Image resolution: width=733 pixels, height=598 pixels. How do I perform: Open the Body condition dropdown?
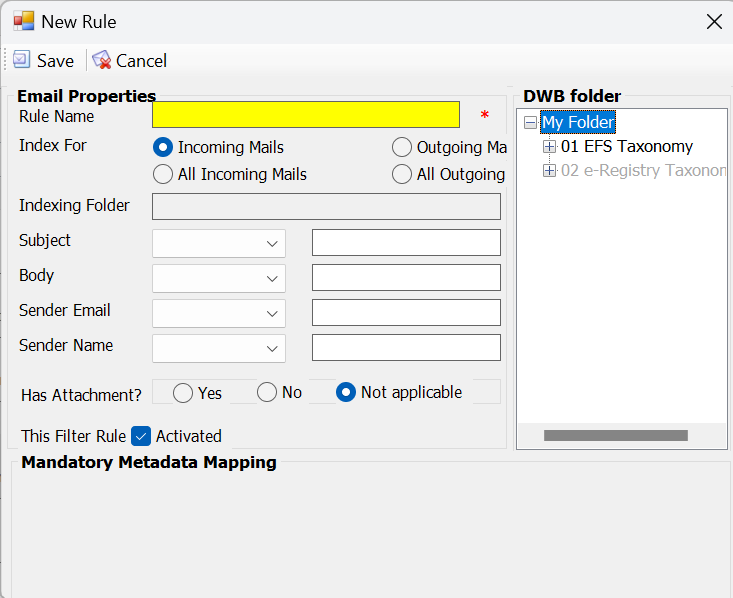point(219,278)
